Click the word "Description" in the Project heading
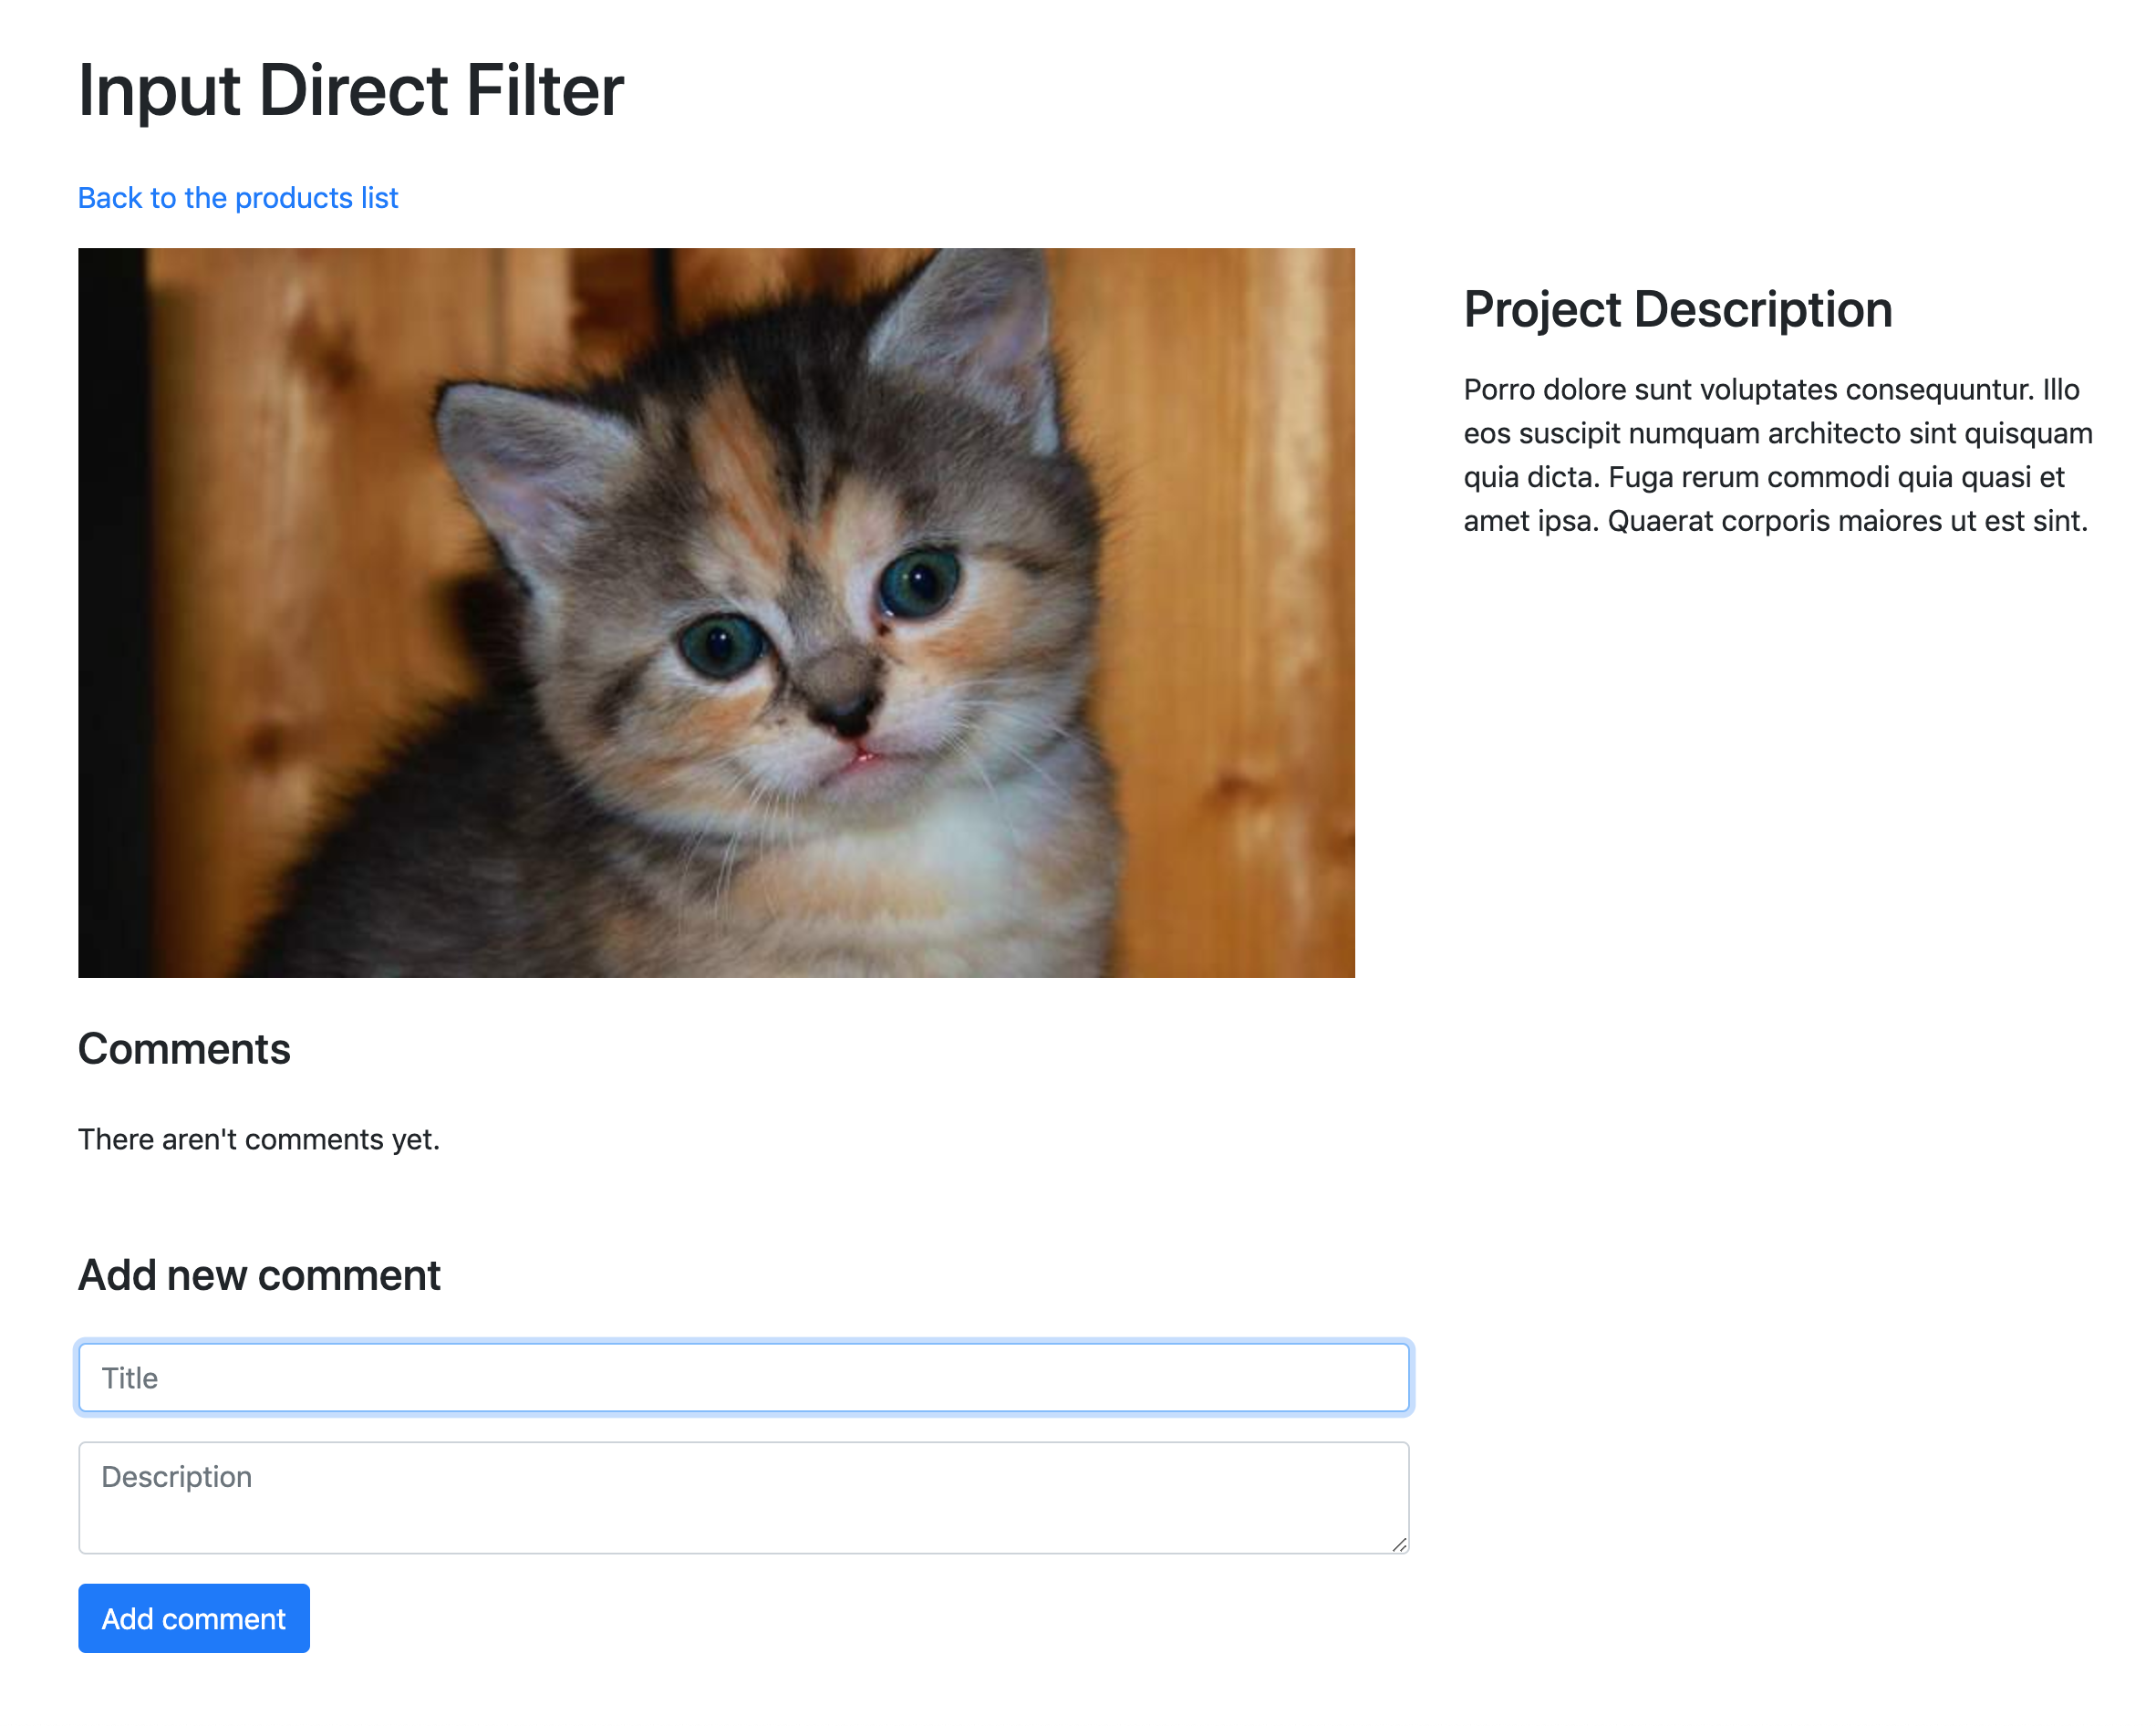This screenshot has height=1726, width=2156. [1763, 309]
